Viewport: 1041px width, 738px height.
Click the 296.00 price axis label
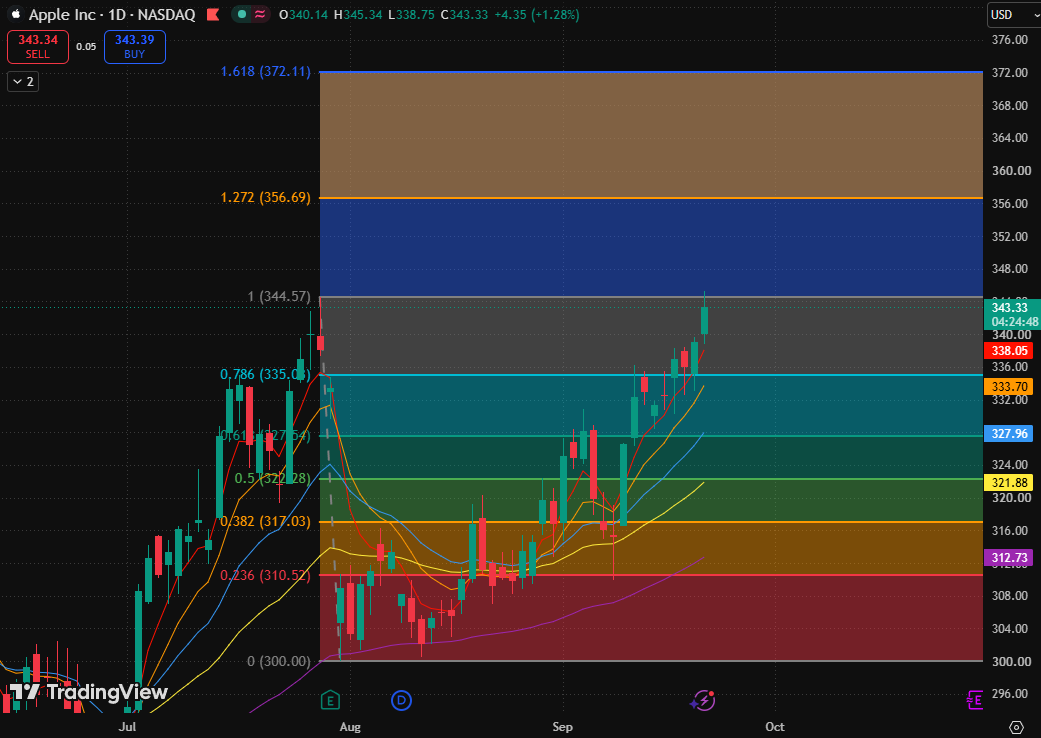tap(1010, 694)
